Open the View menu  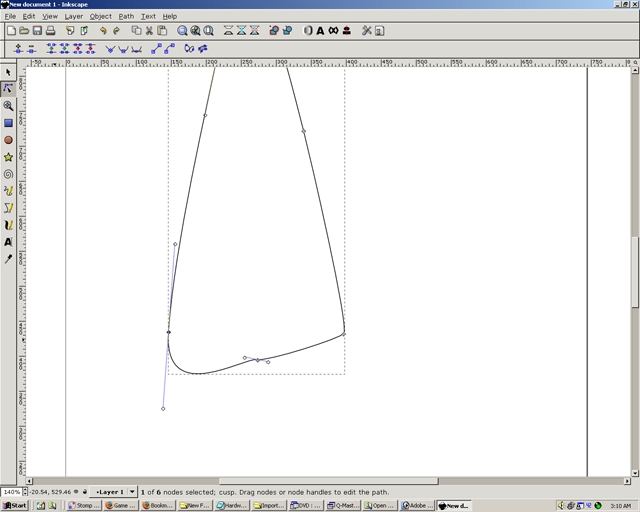click(50, 16)
